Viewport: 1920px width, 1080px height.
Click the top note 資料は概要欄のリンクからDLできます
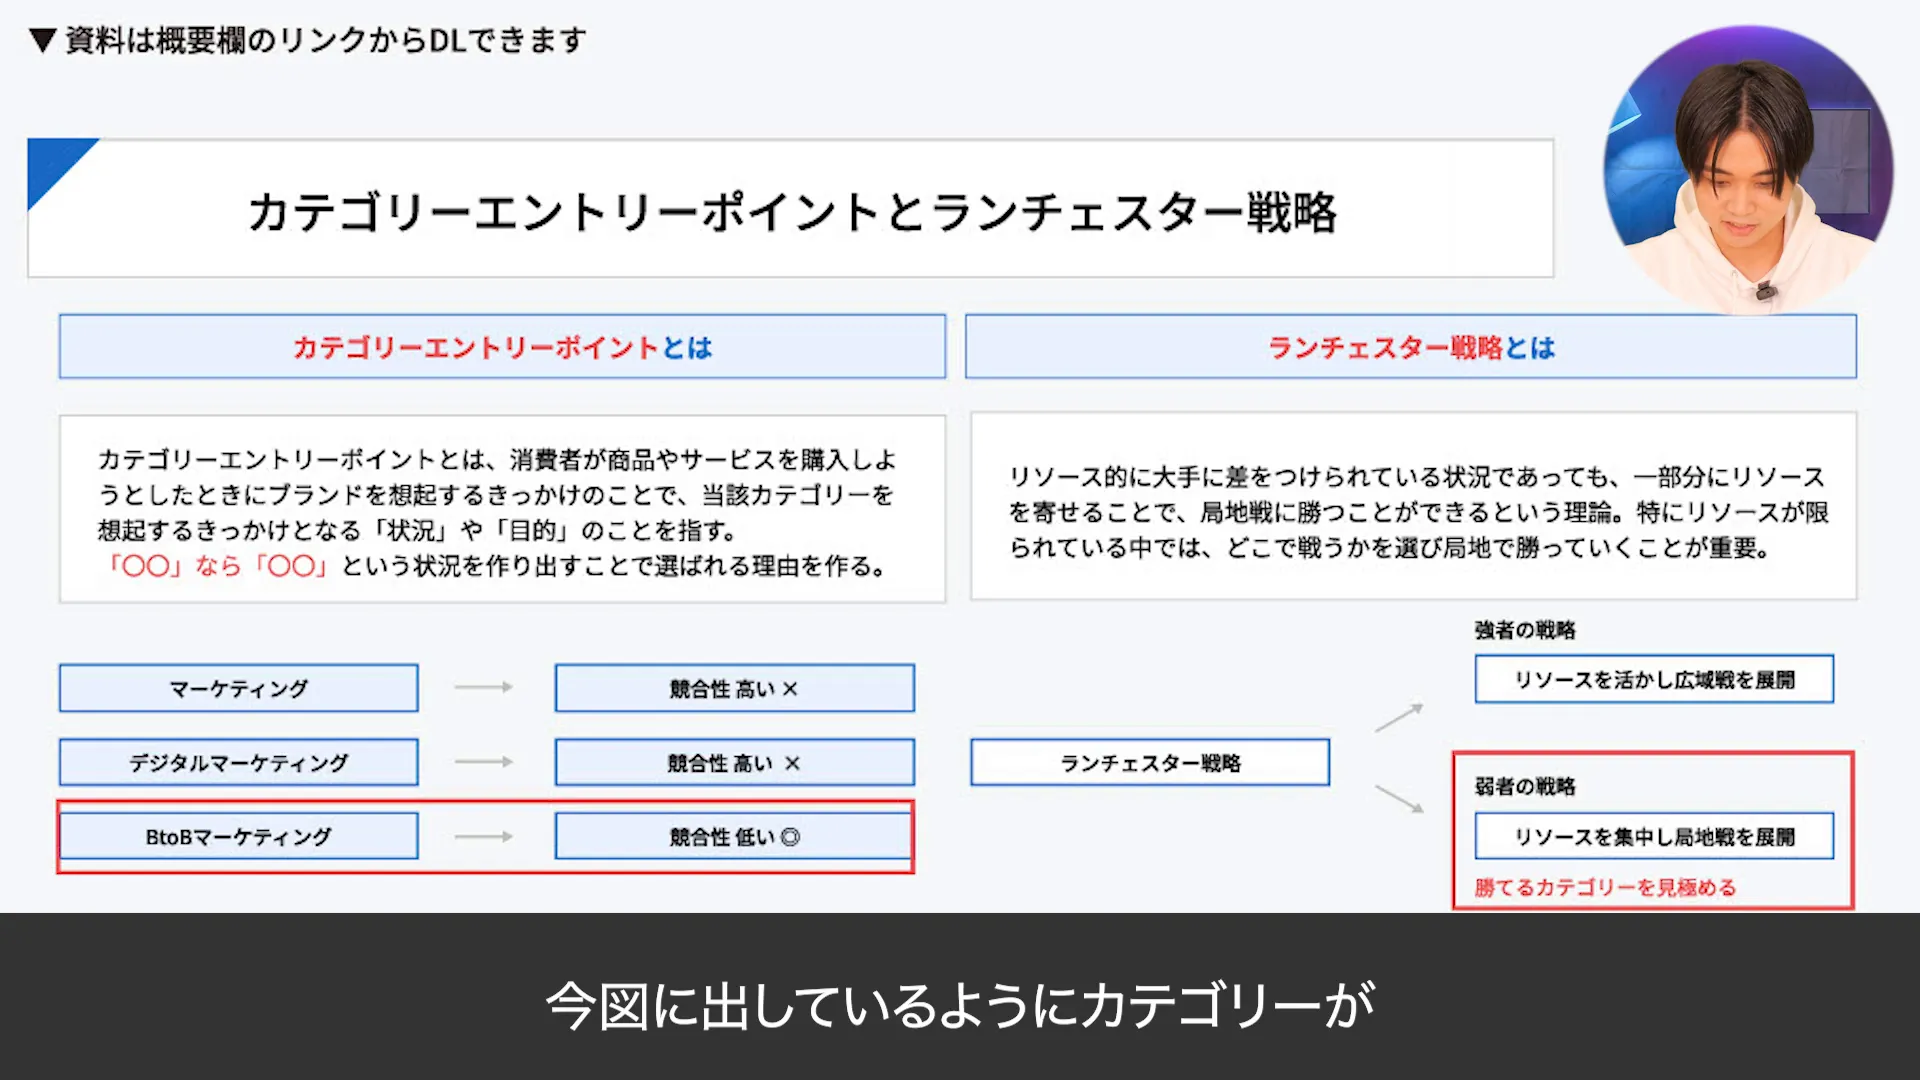pyautogui.click(x=326, y=40)
